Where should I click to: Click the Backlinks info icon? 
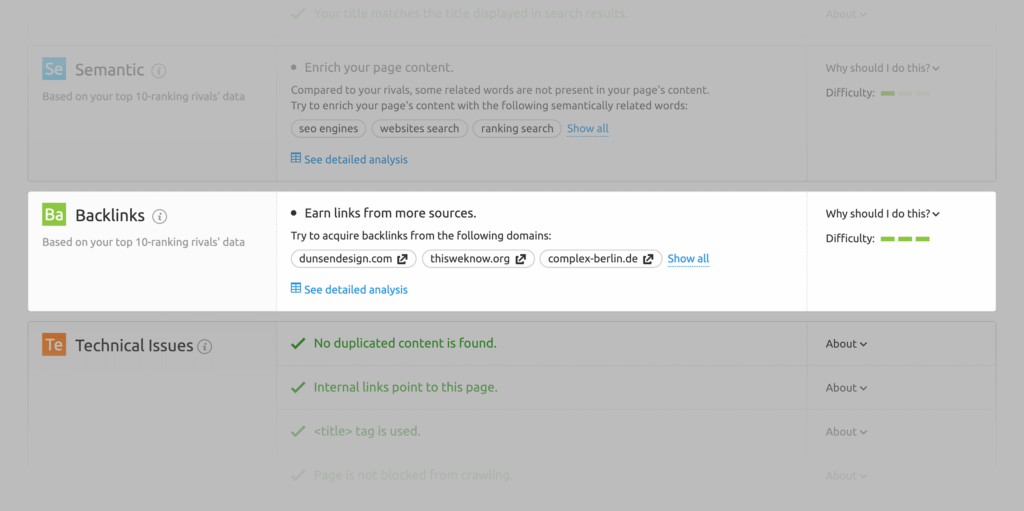[160, 216]
